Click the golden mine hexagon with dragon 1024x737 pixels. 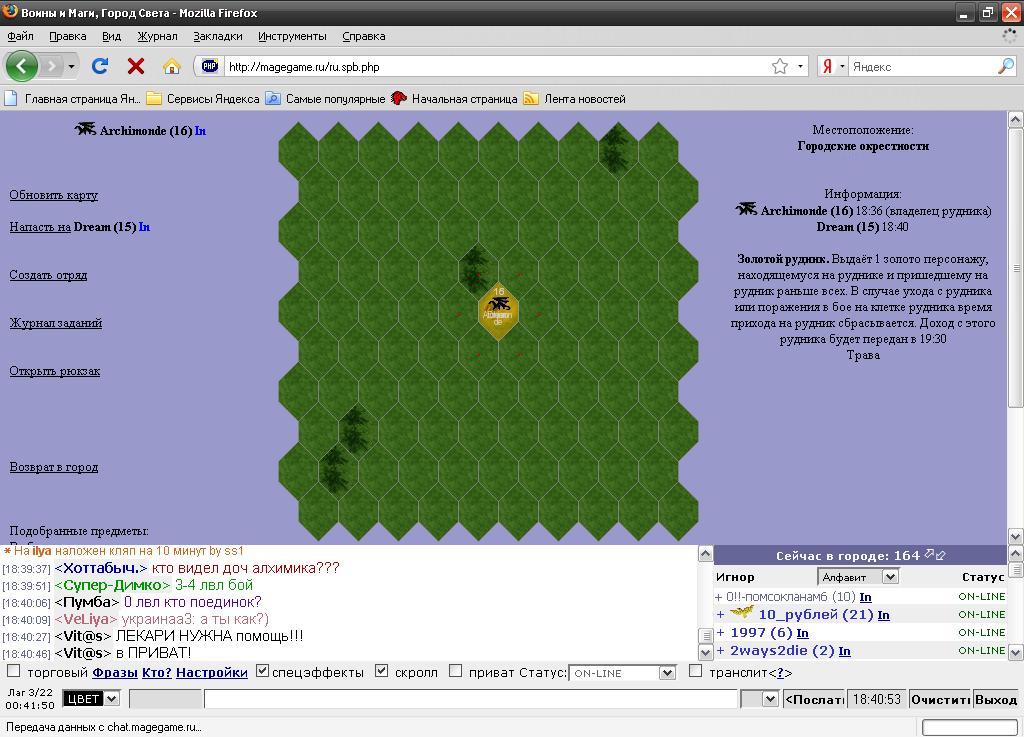(x=498, y=311)
